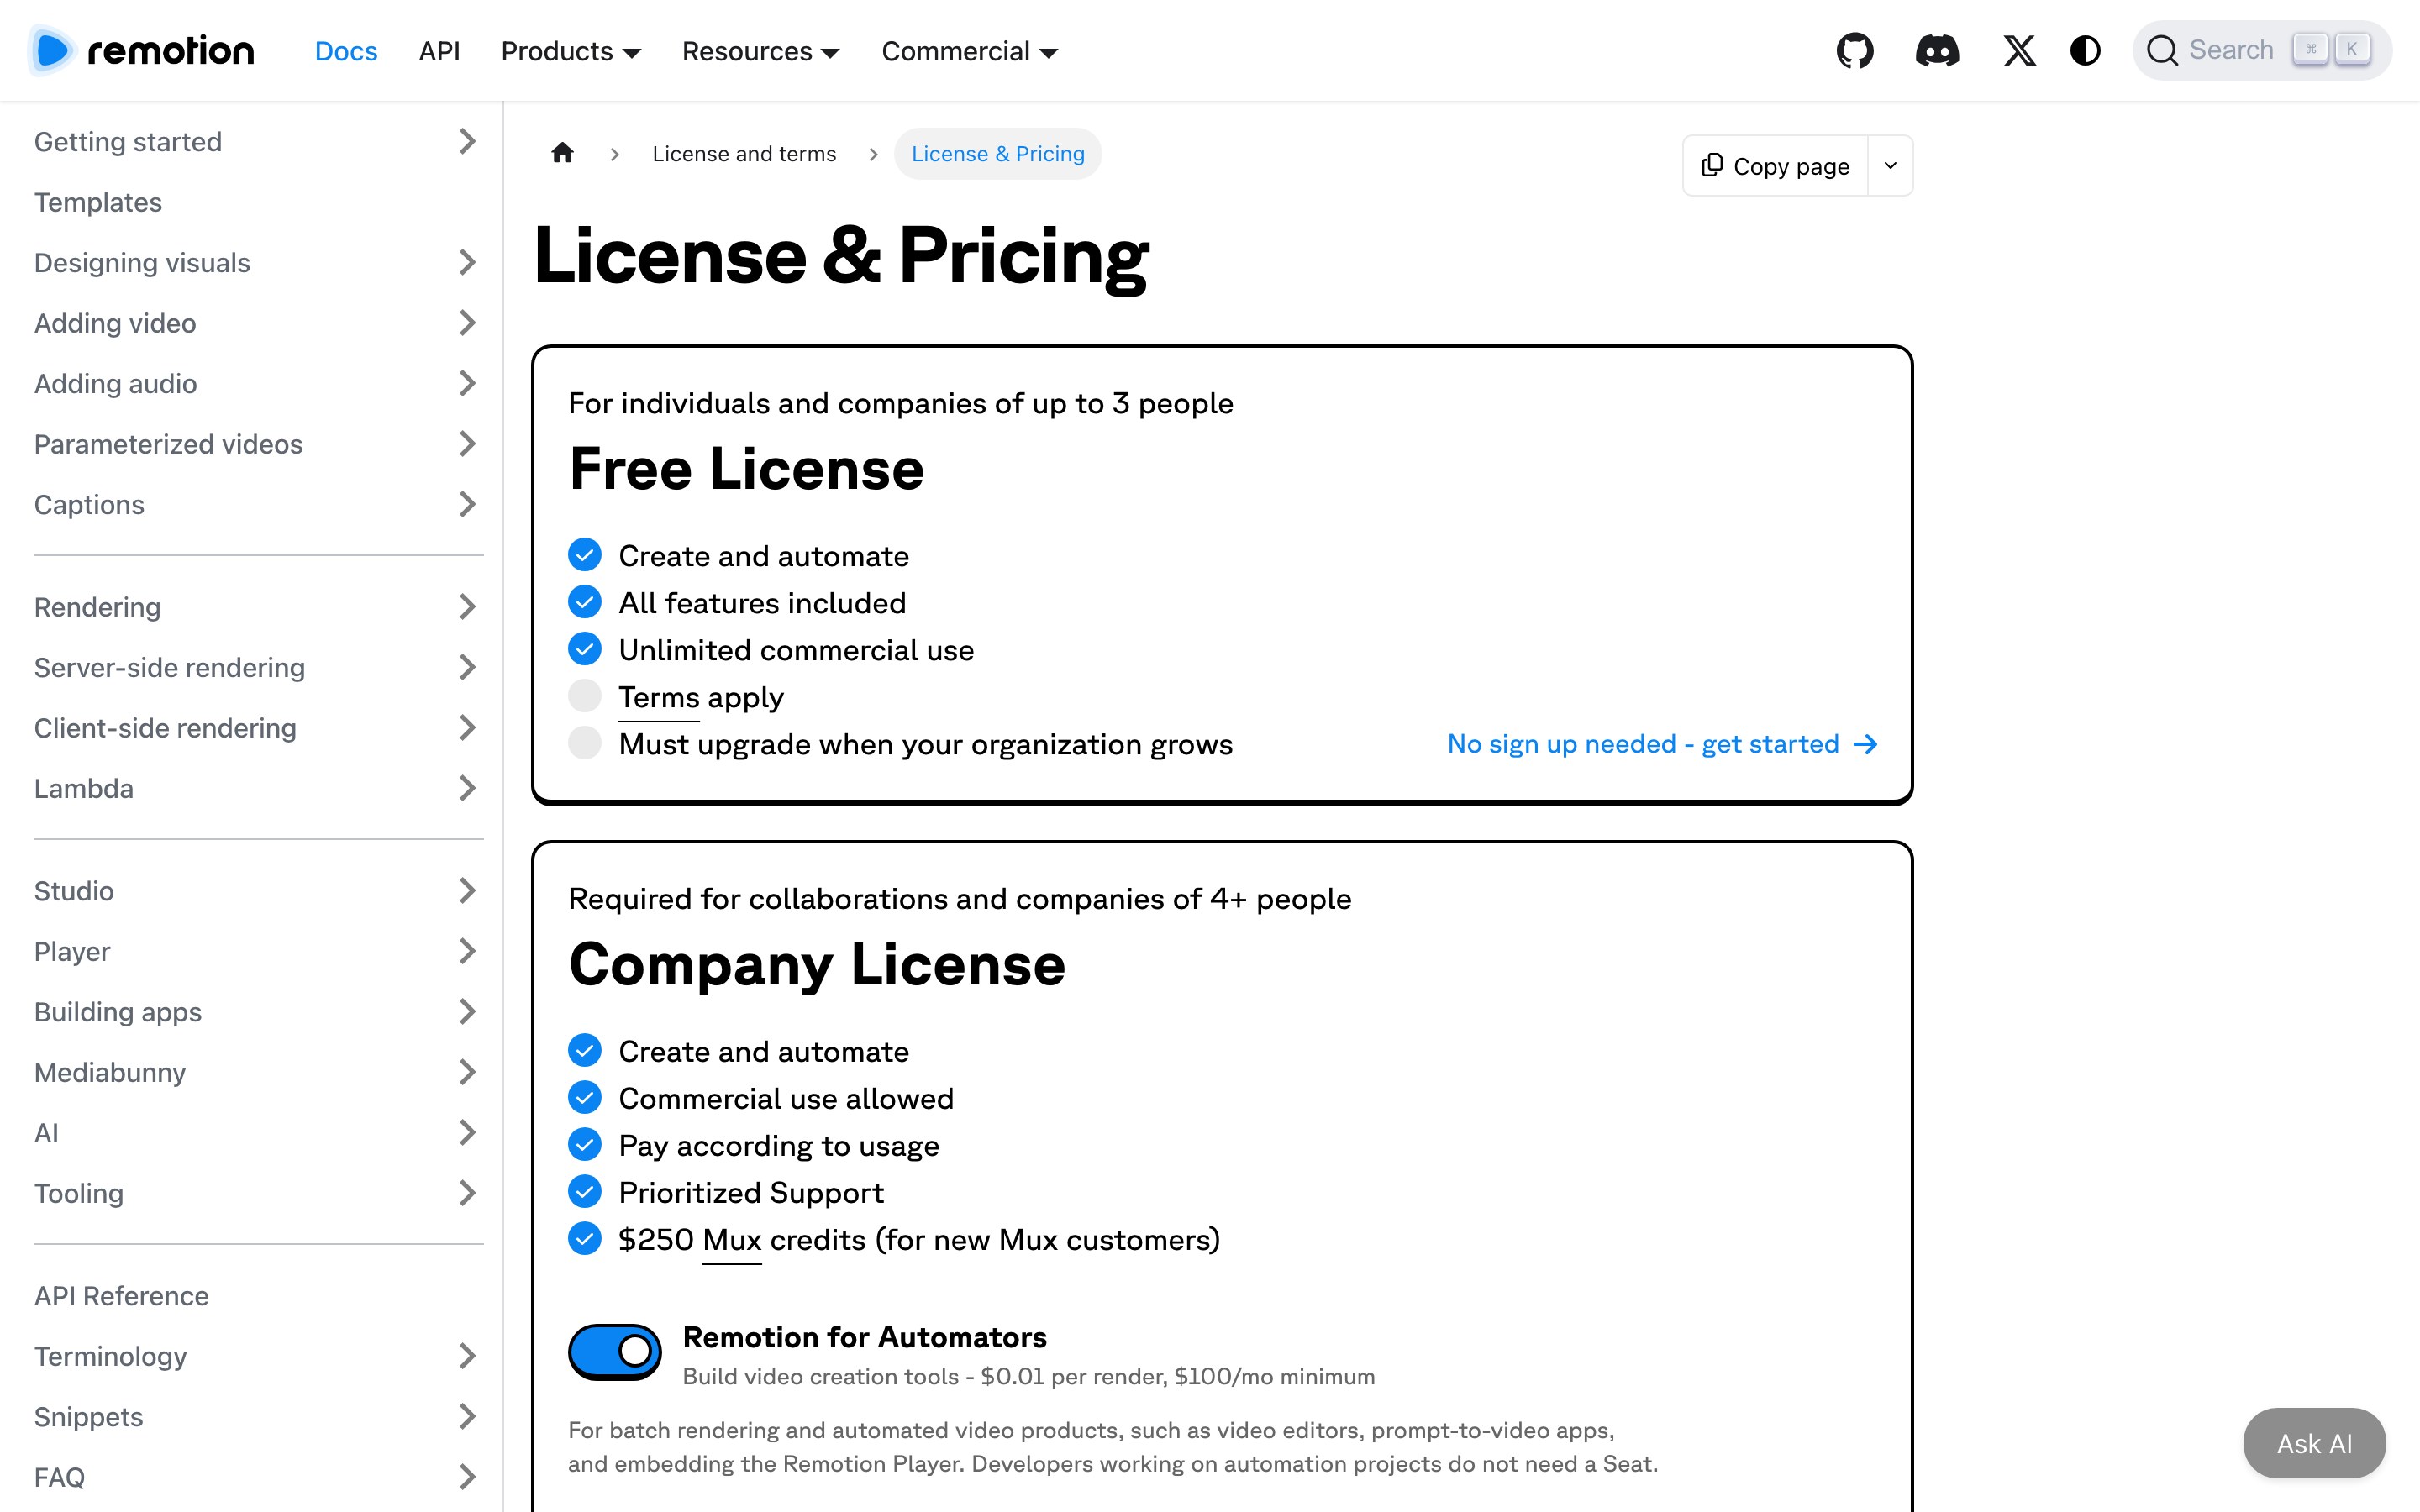This screenshot has width=2420, height=1512.
Task: Click the 'Free License' heading
Action: 747,470
